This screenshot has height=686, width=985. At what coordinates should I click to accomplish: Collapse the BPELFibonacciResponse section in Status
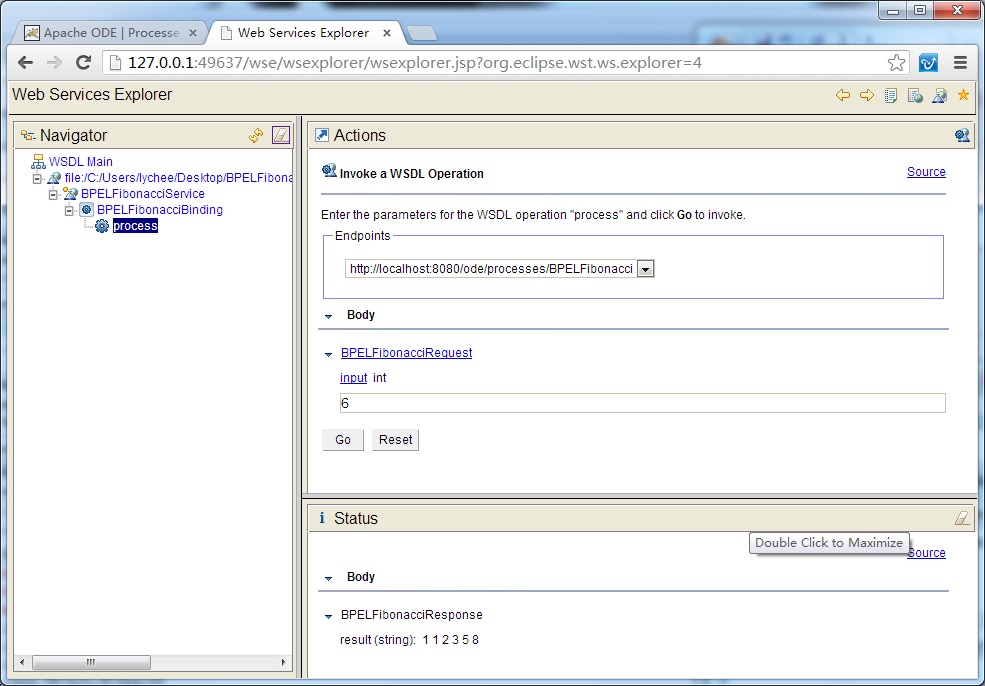tap(328, 616)
